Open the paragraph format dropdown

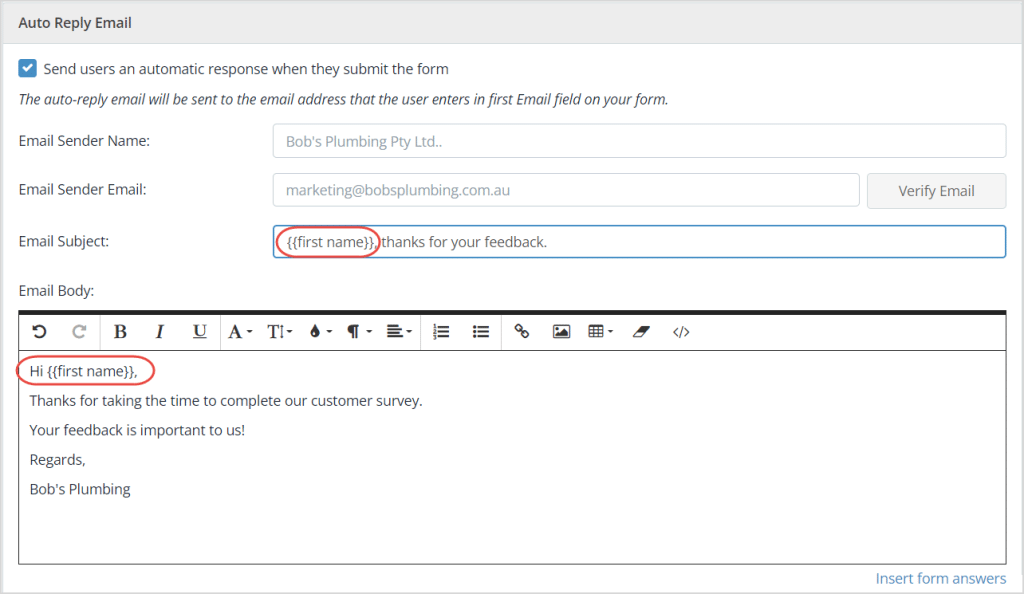(357, 331)
